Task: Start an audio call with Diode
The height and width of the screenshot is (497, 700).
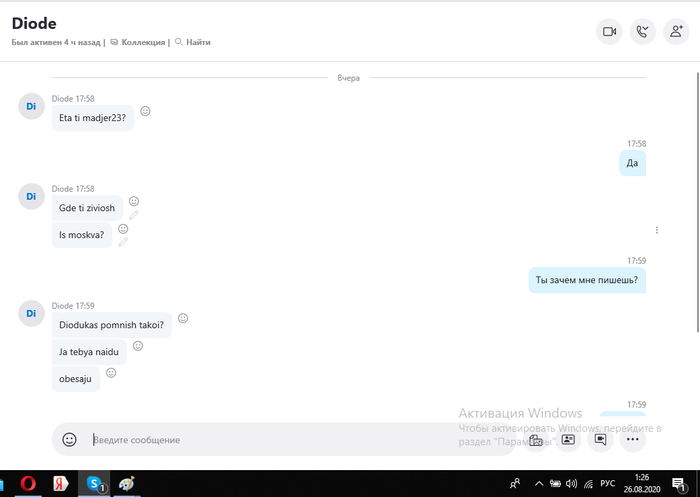Action: [x=642, y=32]
